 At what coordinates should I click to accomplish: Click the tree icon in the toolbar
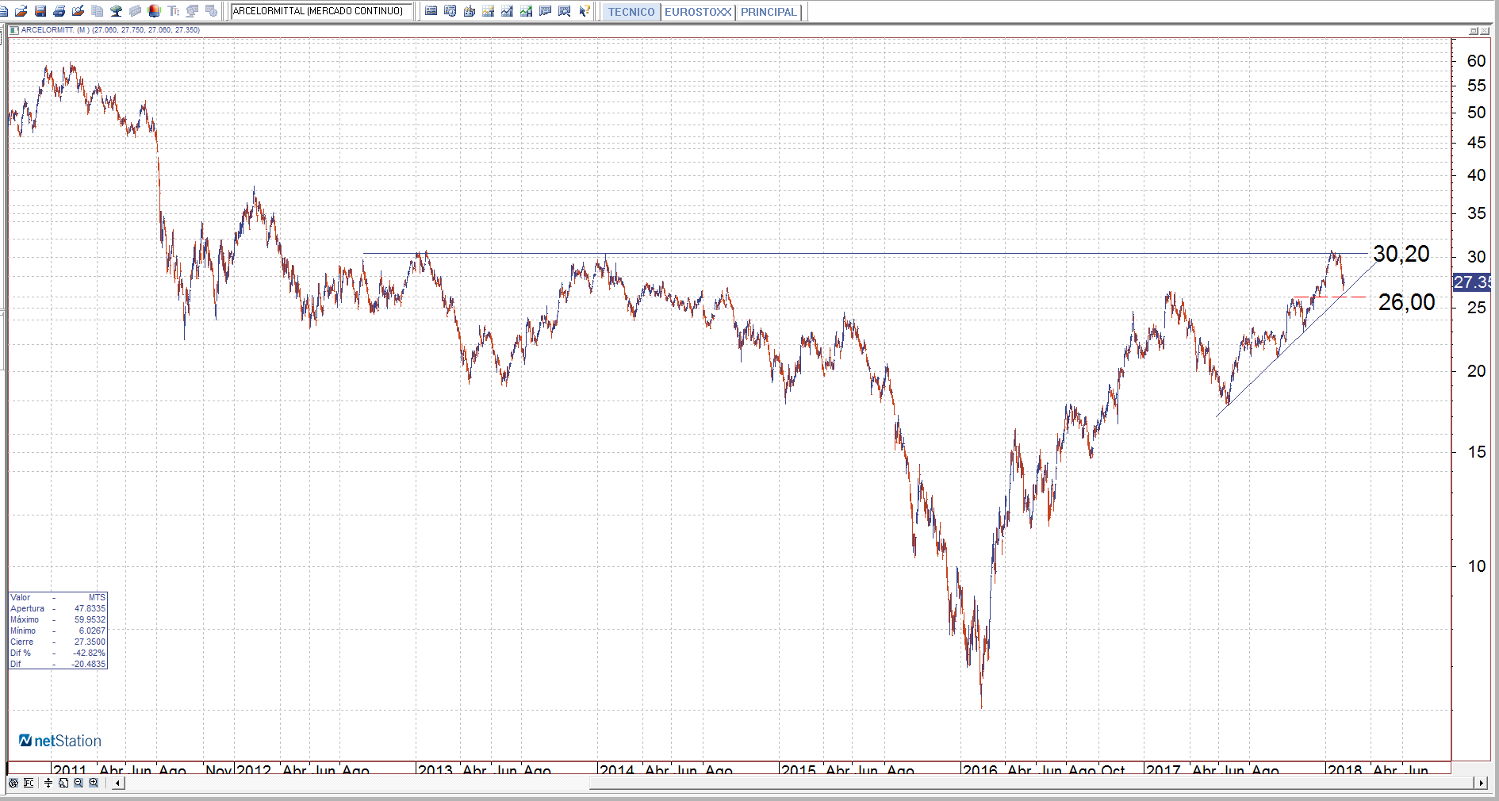[x=116, y=11]
